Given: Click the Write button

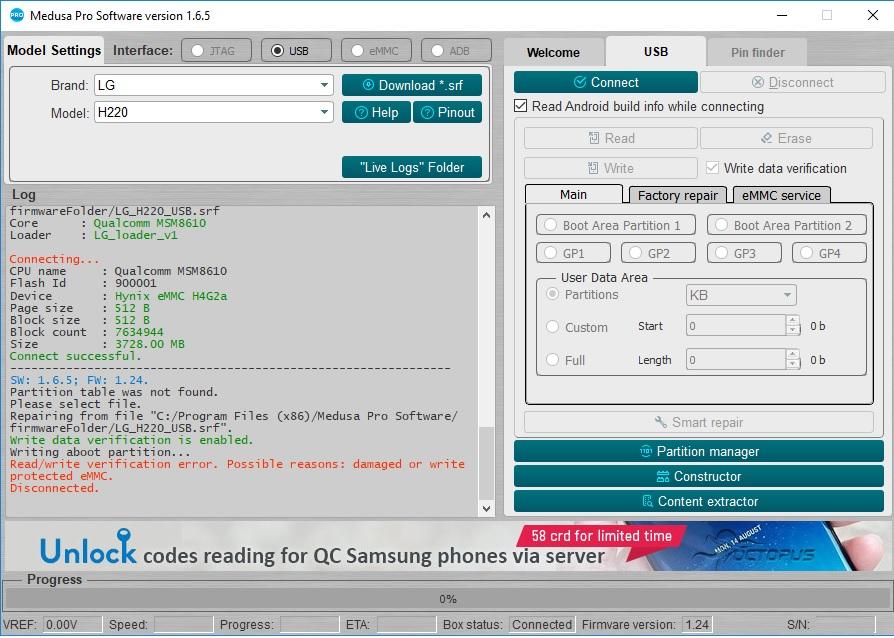Looking at the screenshot, I should point(611,168).
